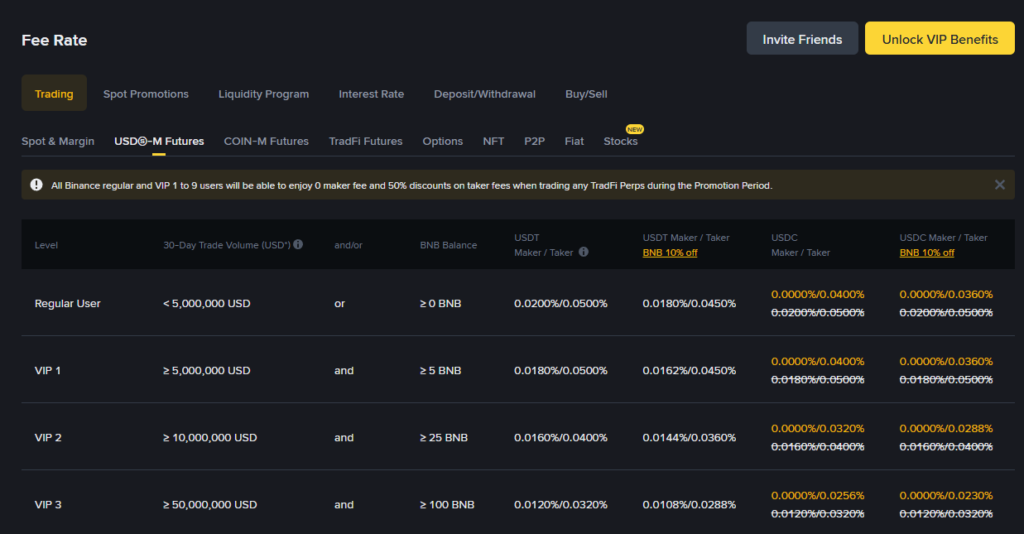1024x534 pixels.
Task: Click the ≥ 10,000,000 USD volume cell
Action: 210,437
